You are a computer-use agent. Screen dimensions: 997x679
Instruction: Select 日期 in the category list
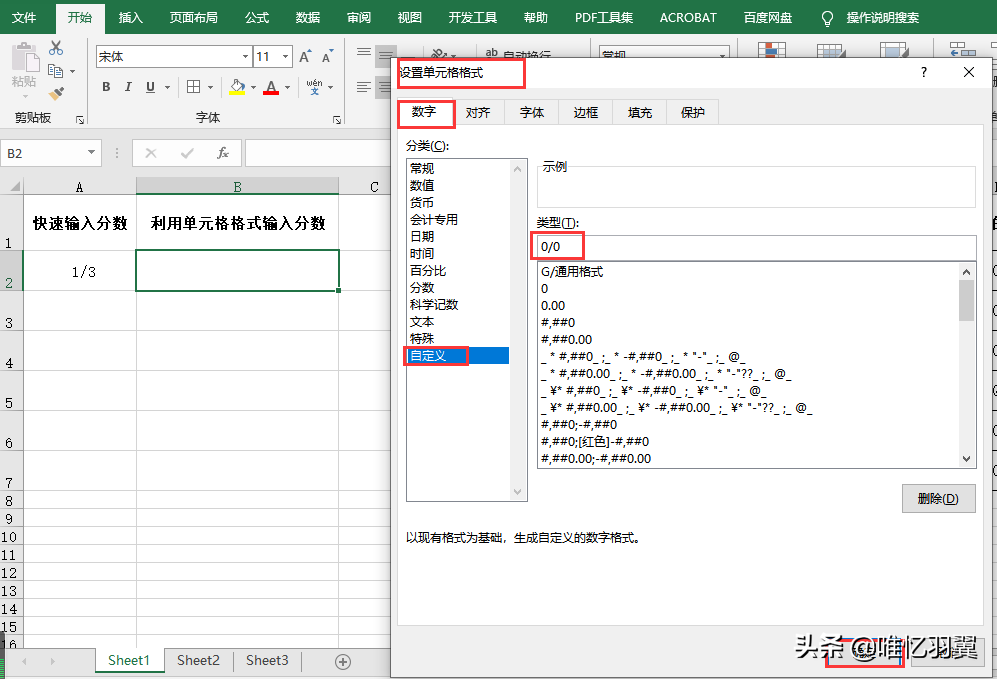pos(458,237)
